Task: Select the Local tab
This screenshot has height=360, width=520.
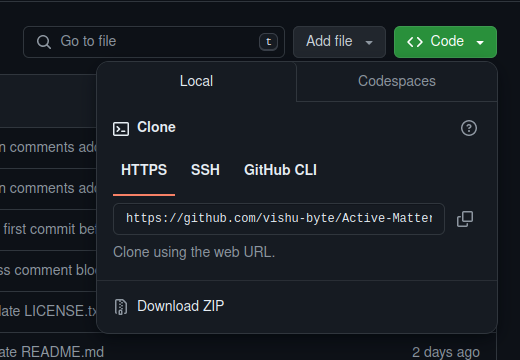Action: 196,81
